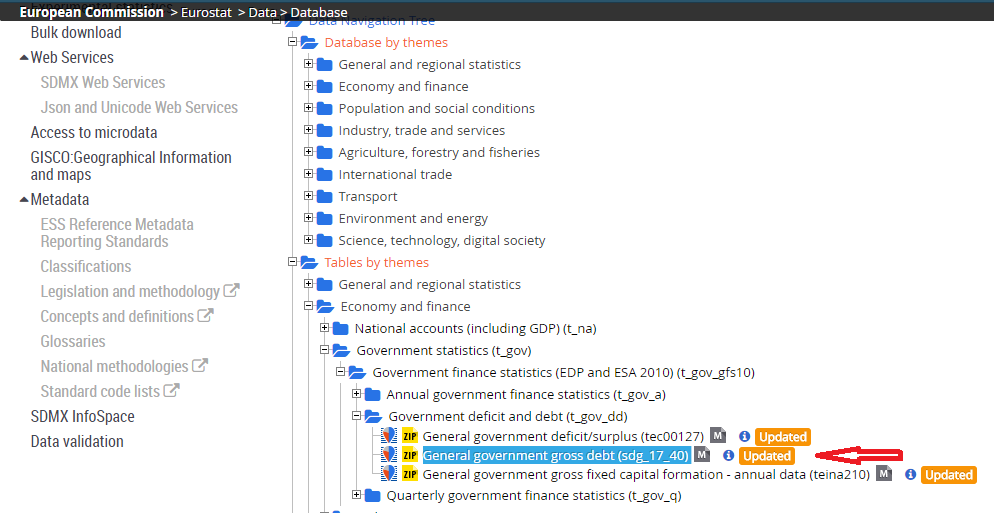Expand Science, technology, digital society node
The image size is (994, 513).
[x=308, y=240]
